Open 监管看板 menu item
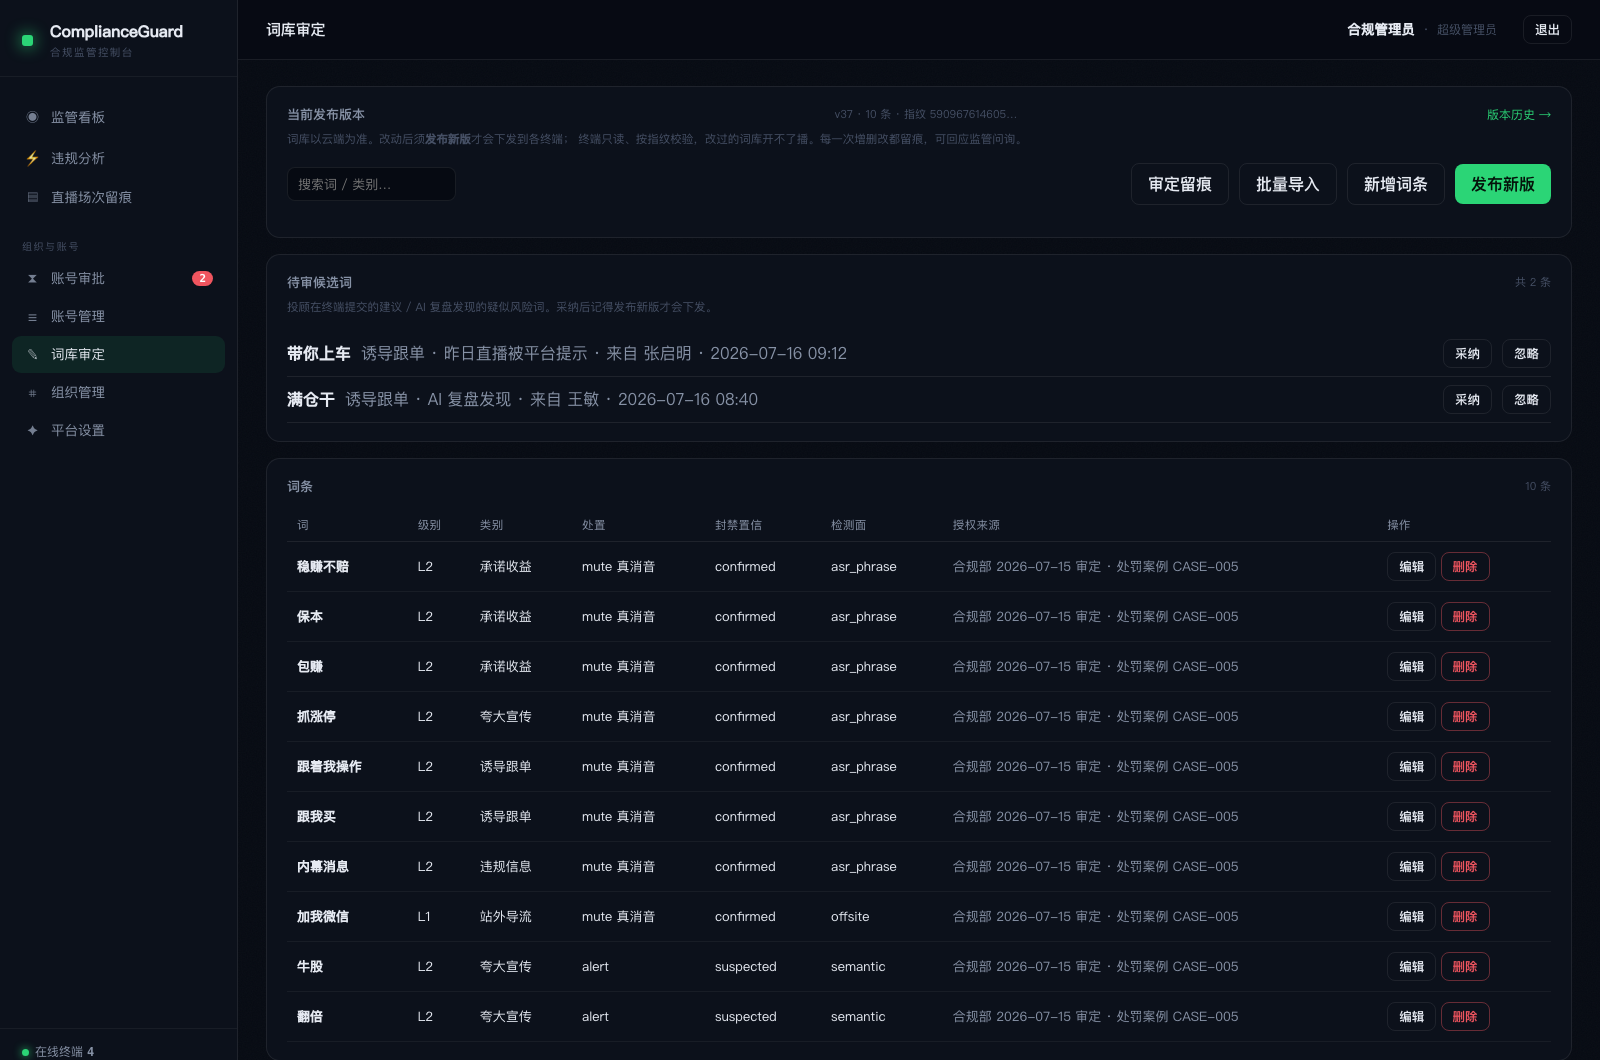Viewport: 1600px width, 1060px height. pos(118,117)
